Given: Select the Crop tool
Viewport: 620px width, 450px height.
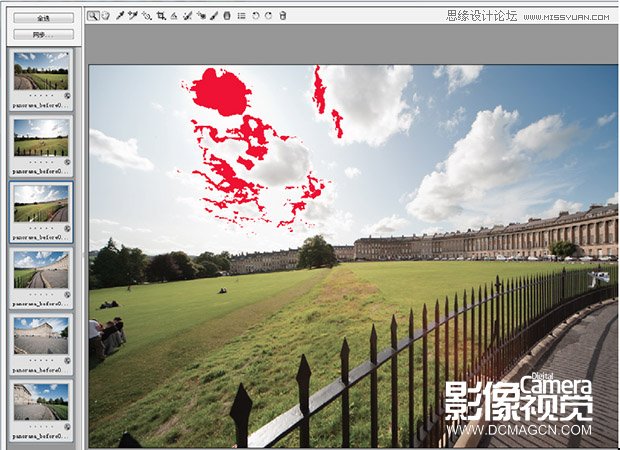Looking at the screenshot, I should pos(161,16).
